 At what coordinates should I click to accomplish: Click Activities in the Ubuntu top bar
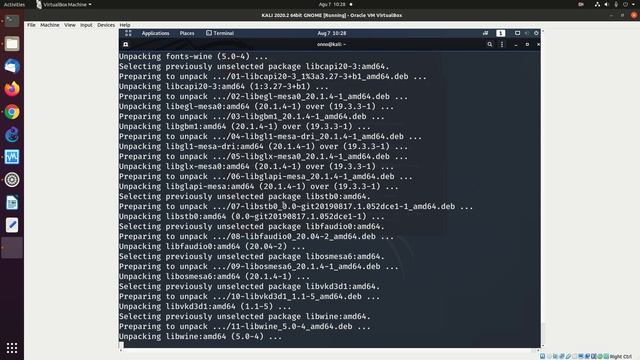tap(14, 4)
